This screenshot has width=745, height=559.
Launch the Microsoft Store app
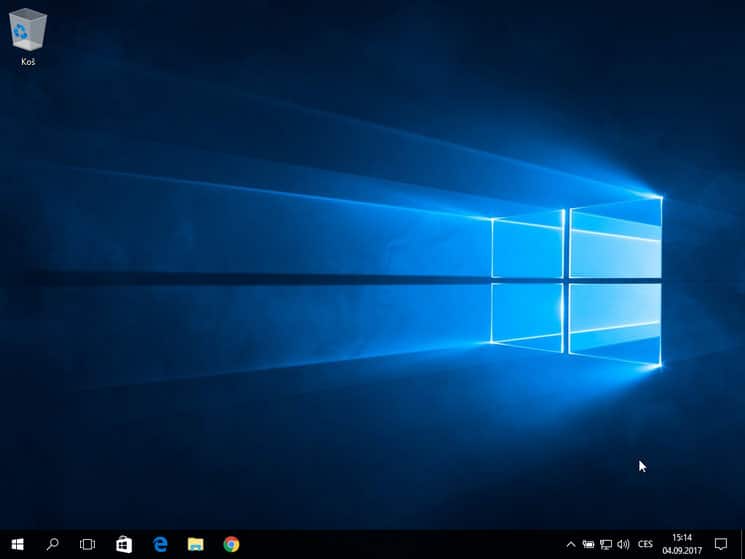click(x=124, y=544)
